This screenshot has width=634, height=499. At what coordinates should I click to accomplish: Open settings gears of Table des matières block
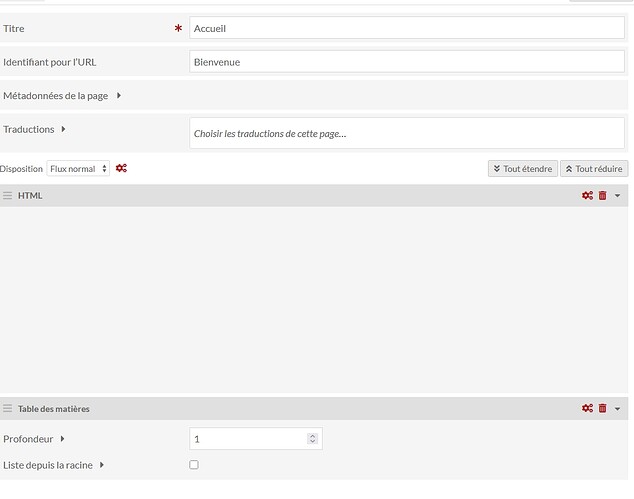pos(587,408)
